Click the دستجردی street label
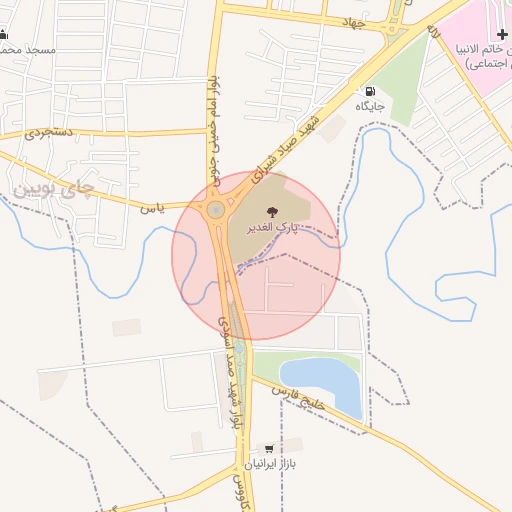Image resolution: width=512 pixels, height=512 pixels. pos(49,133)
